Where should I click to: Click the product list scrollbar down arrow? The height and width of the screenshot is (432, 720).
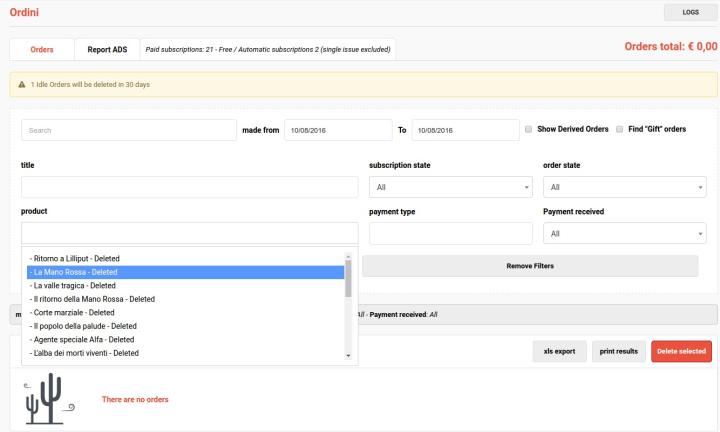[349, 355]
